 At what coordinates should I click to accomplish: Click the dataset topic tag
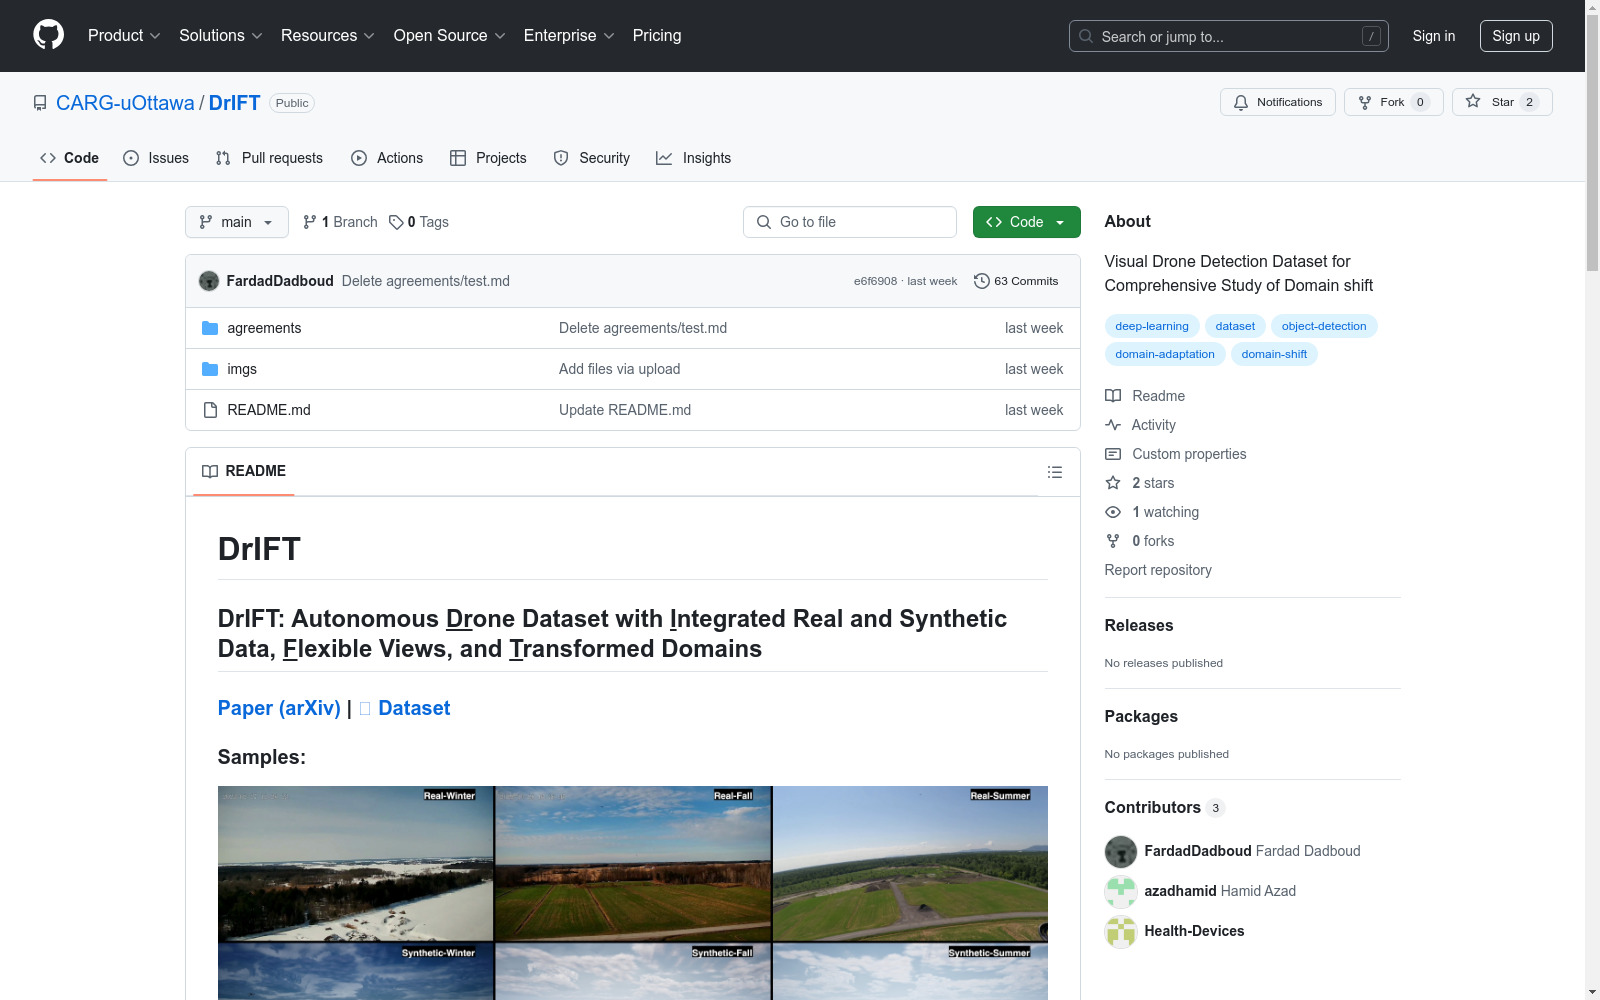tap(1235, 326)
